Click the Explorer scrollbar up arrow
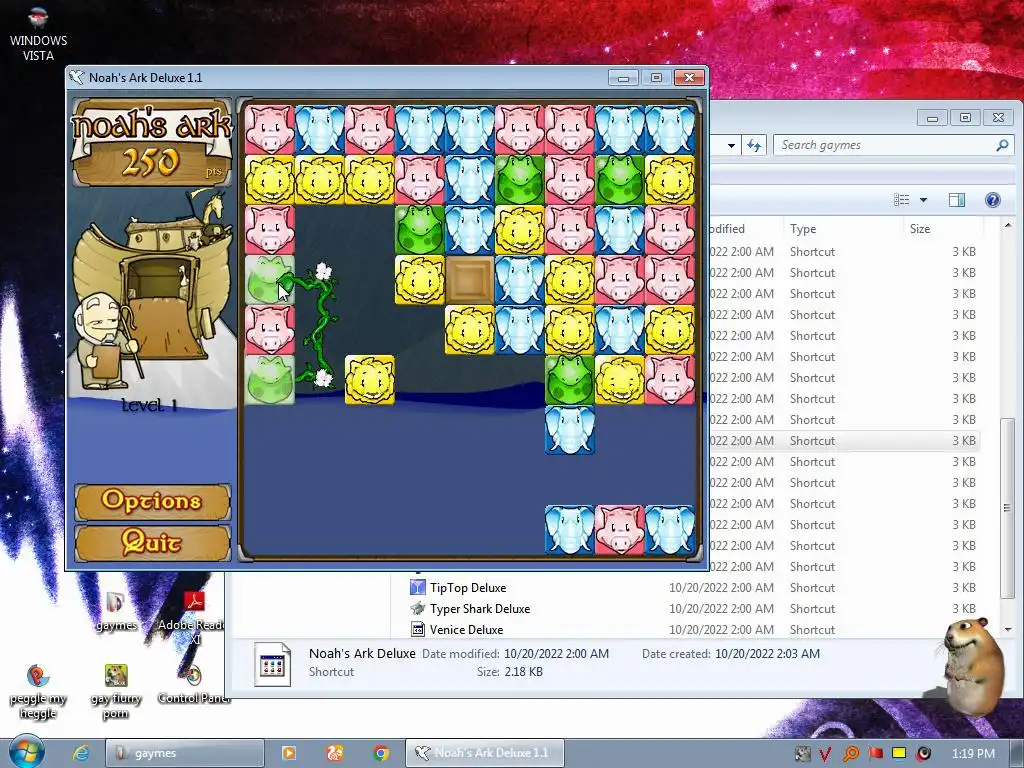This screenshot has width=1024, height=768. tap(1008, 225)
